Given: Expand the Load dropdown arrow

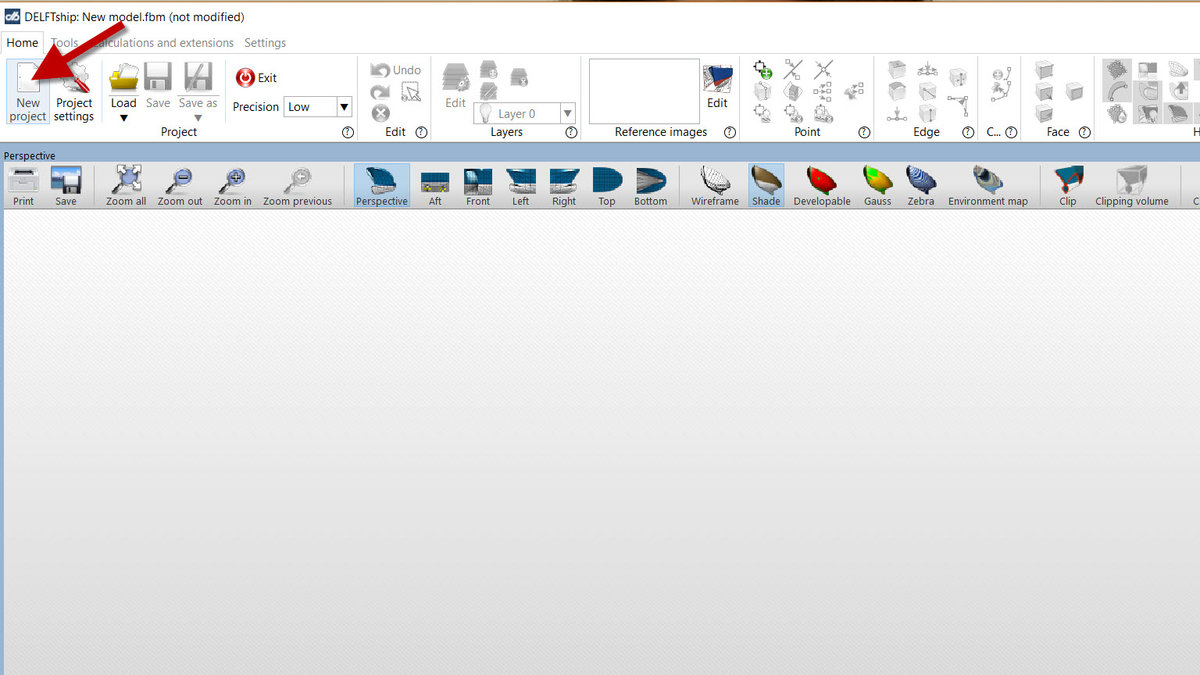Looking at the screenshot, I should (124, 118).
